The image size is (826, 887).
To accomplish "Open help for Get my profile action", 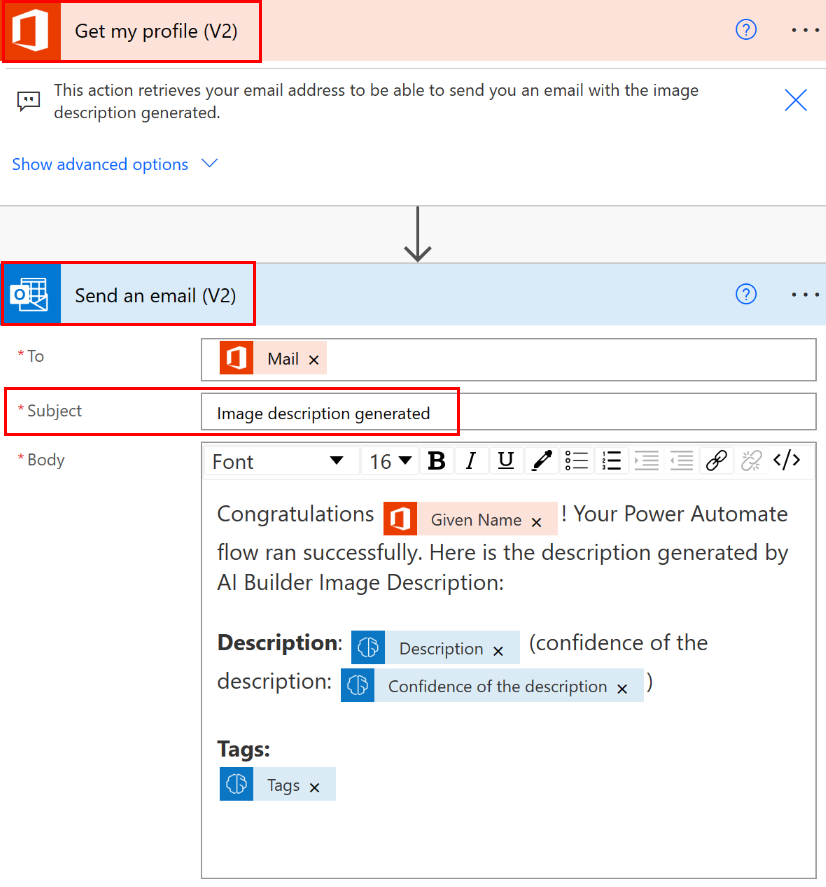I will point(746,30).
